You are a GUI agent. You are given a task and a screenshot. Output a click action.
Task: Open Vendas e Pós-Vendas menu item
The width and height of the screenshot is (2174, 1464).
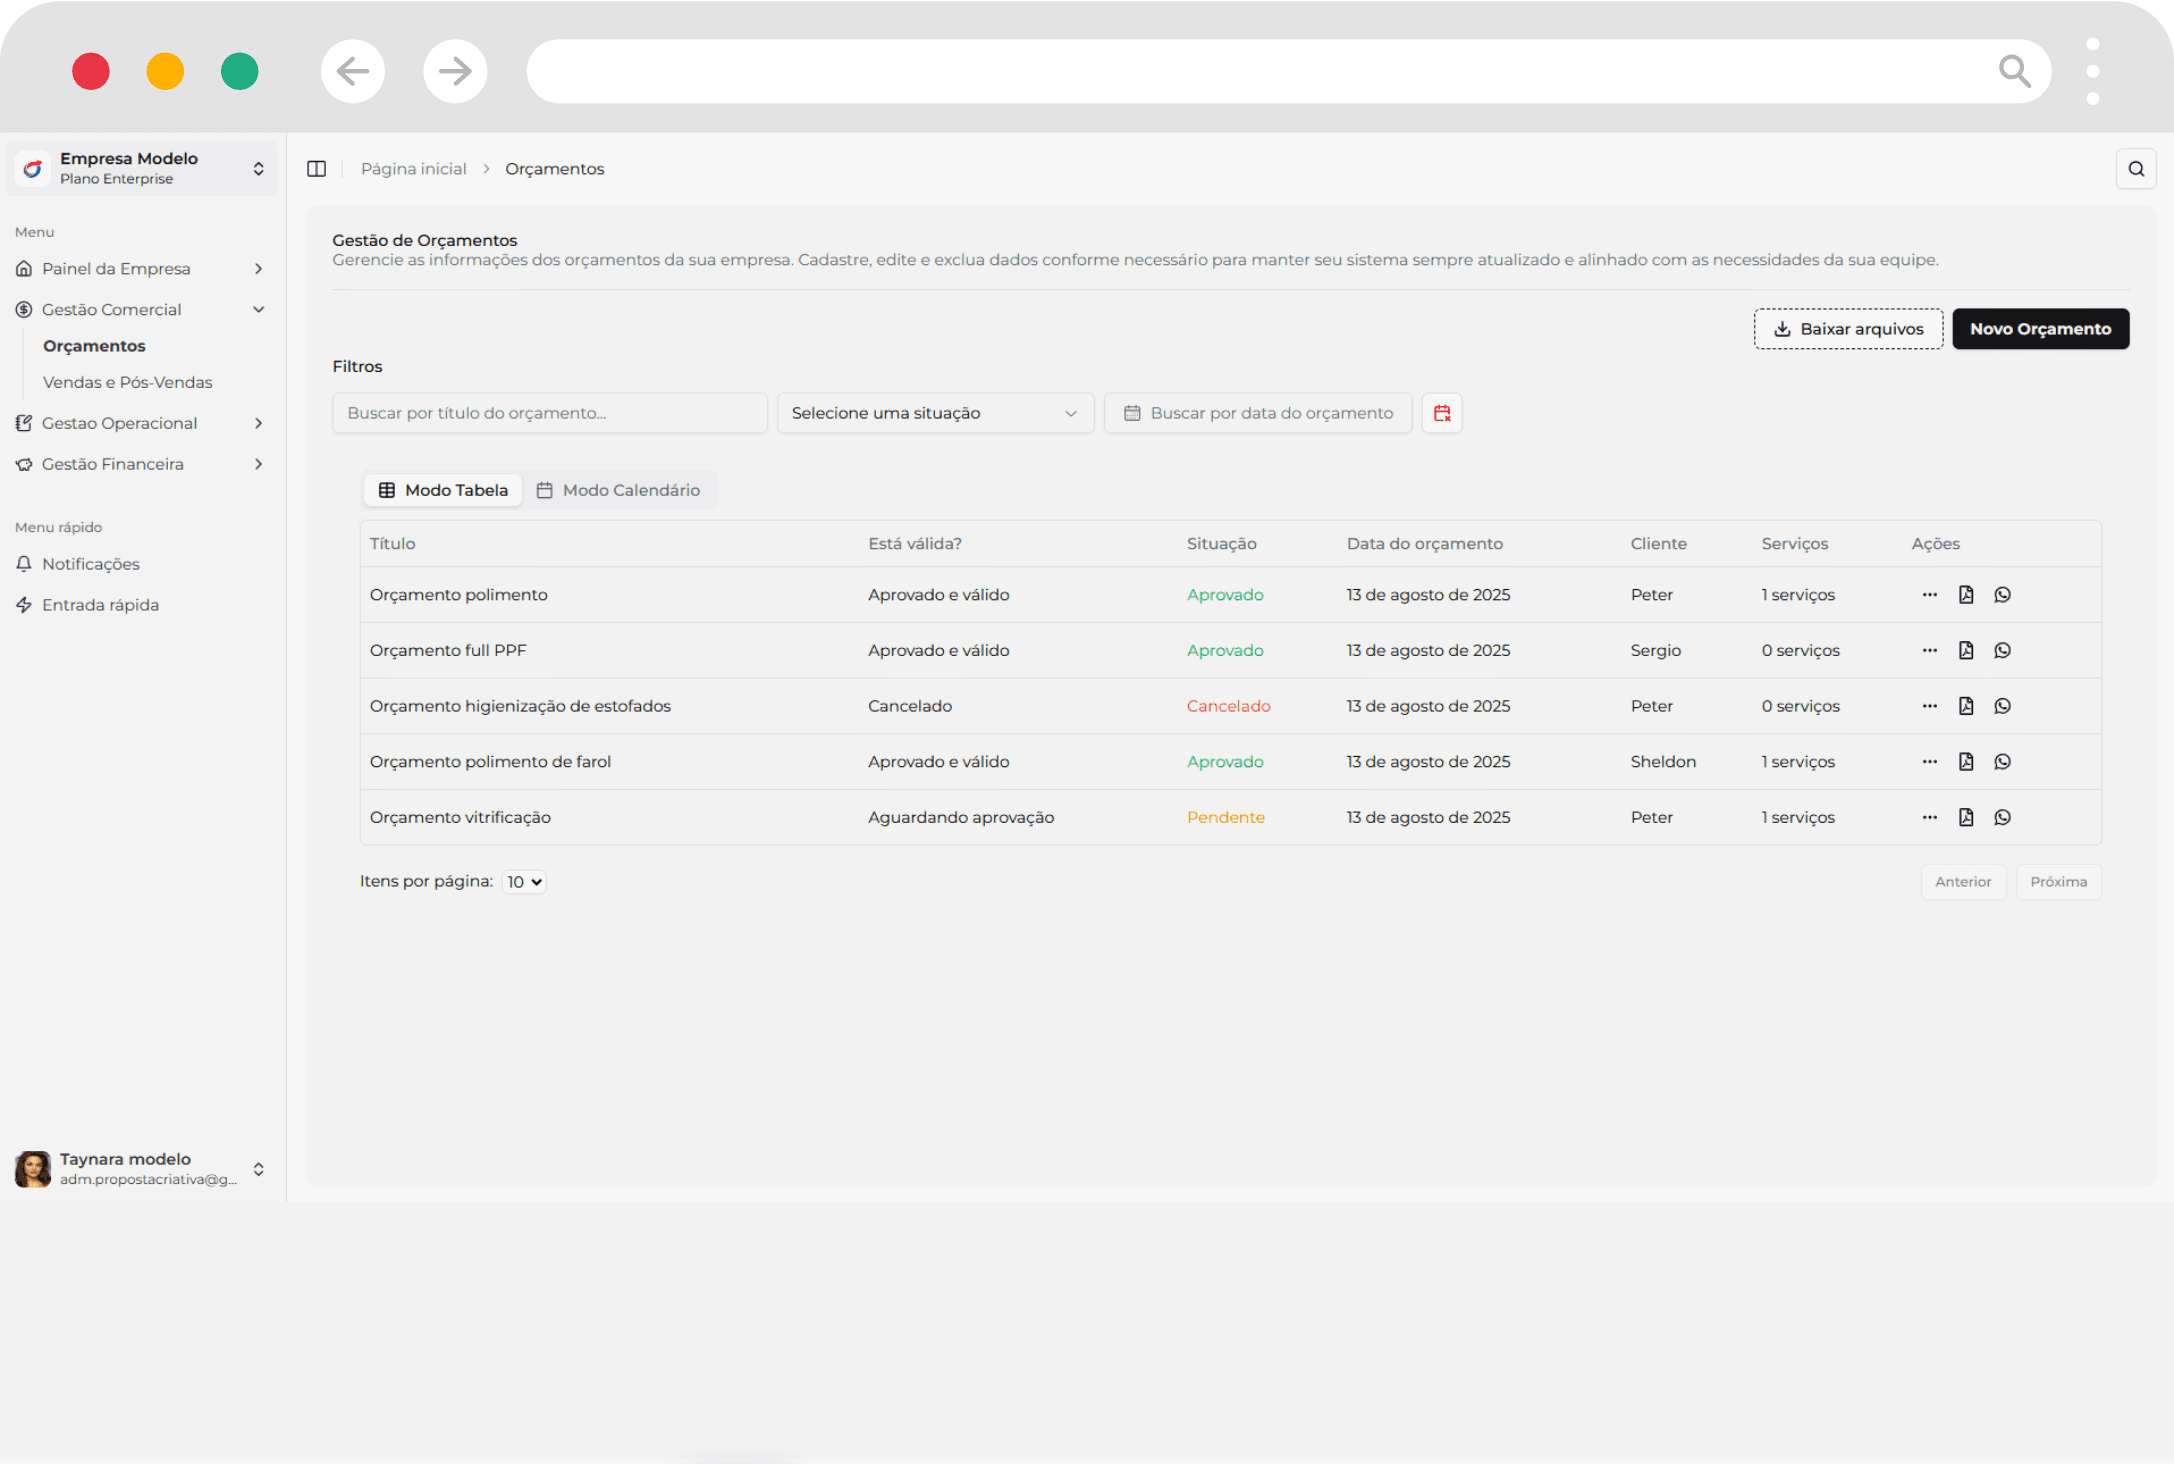[127, 382]
